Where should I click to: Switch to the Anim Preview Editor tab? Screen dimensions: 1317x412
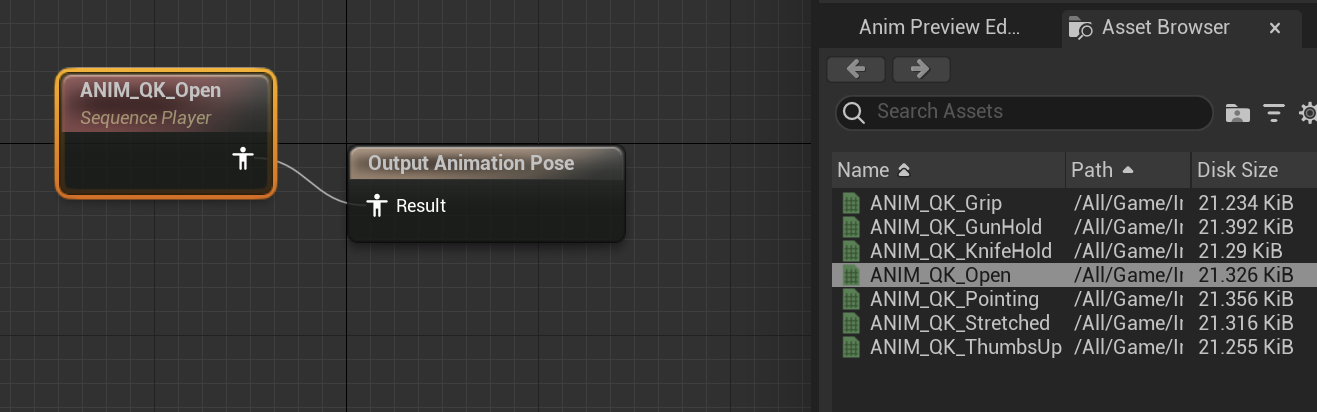coord(938,28)
